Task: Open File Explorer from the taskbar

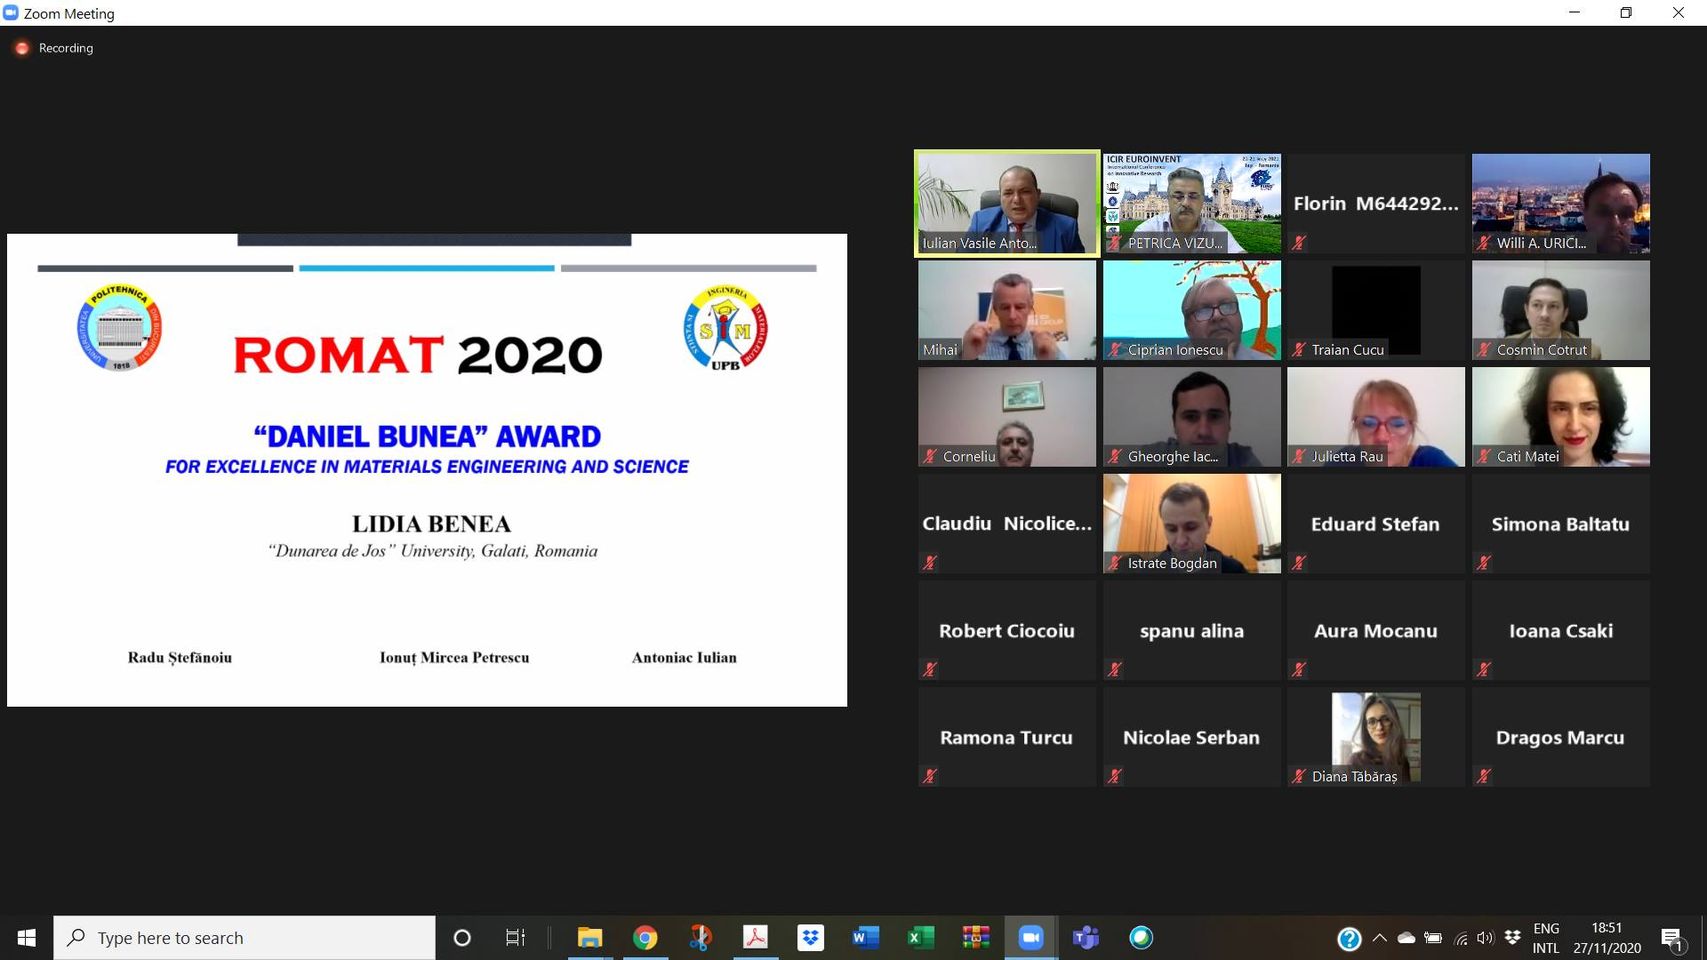Action: (x=590, y=938)
